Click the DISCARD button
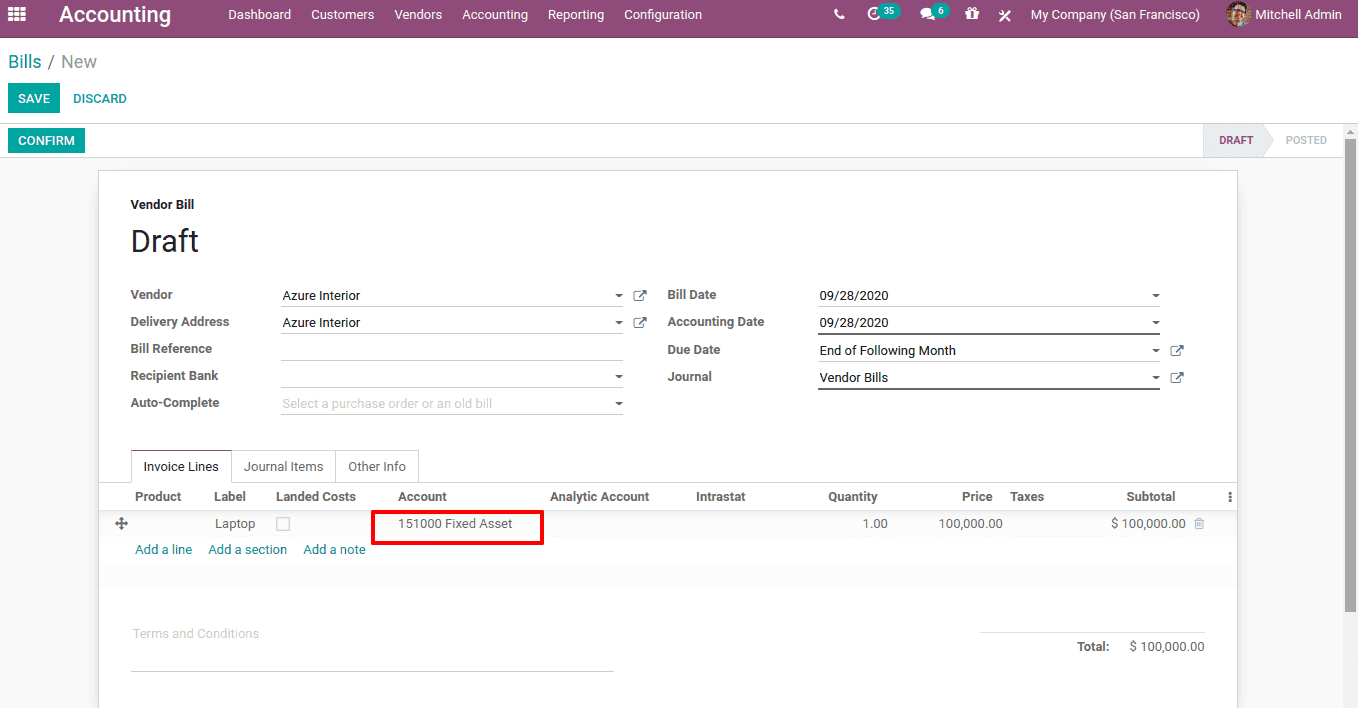The width and height of the screenshot is (1358, 708). (x=100, y=98)
